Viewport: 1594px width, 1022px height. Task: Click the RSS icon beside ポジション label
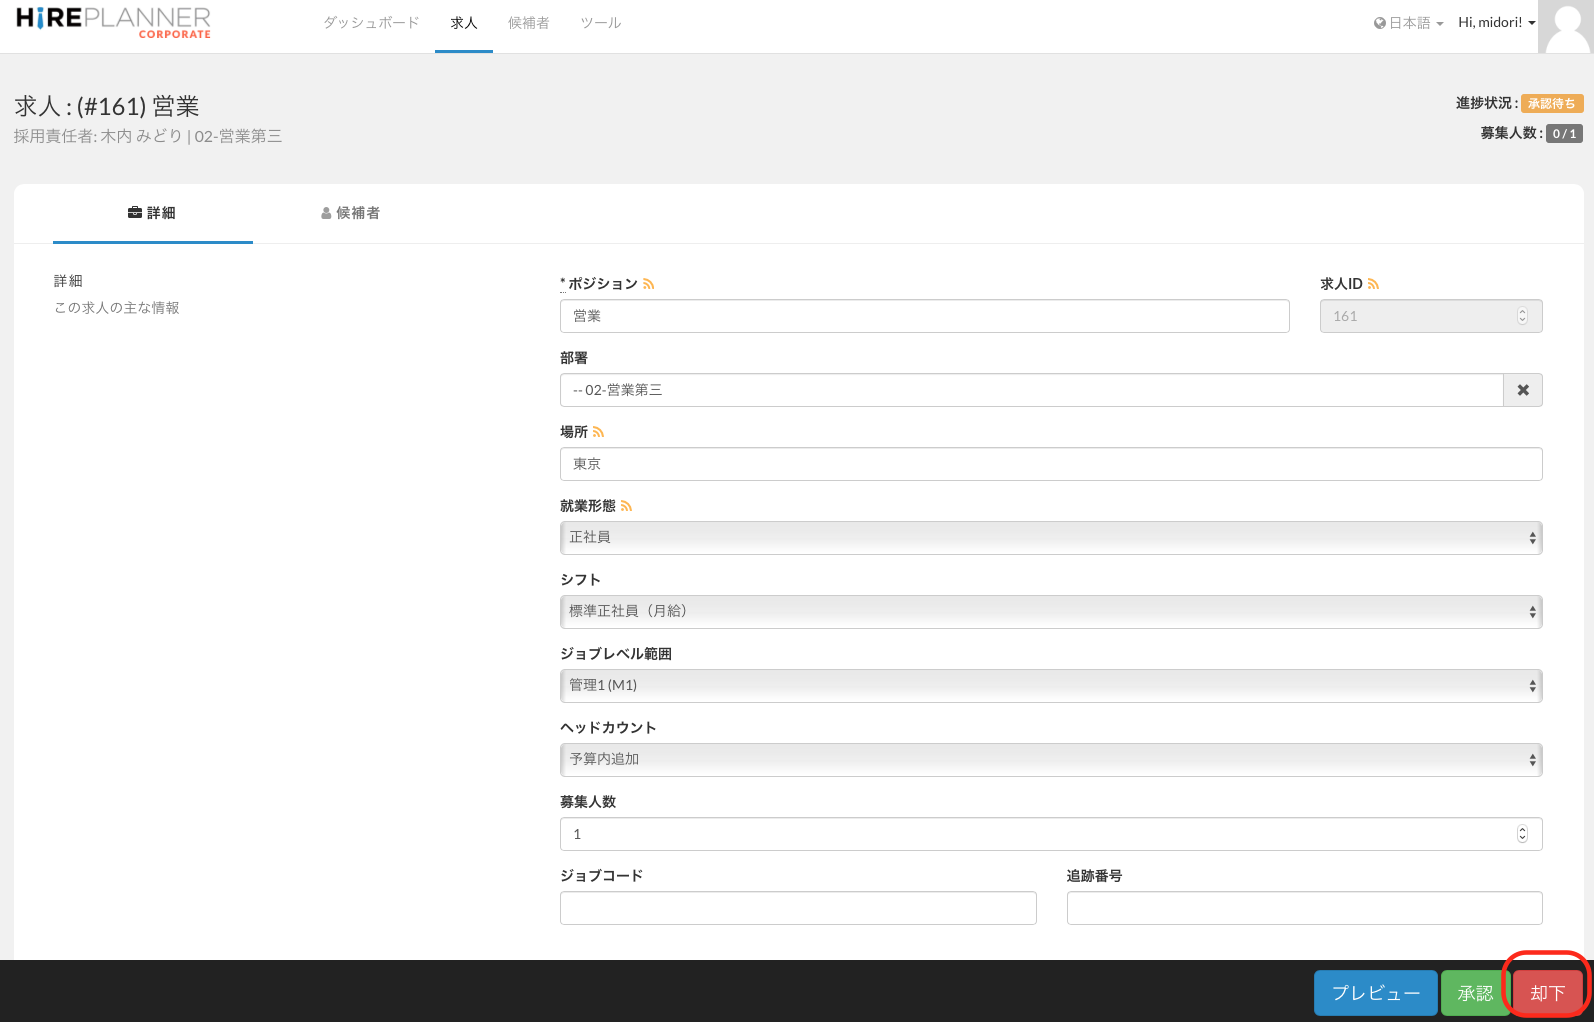pyautogui.click(x=649, y=284)
